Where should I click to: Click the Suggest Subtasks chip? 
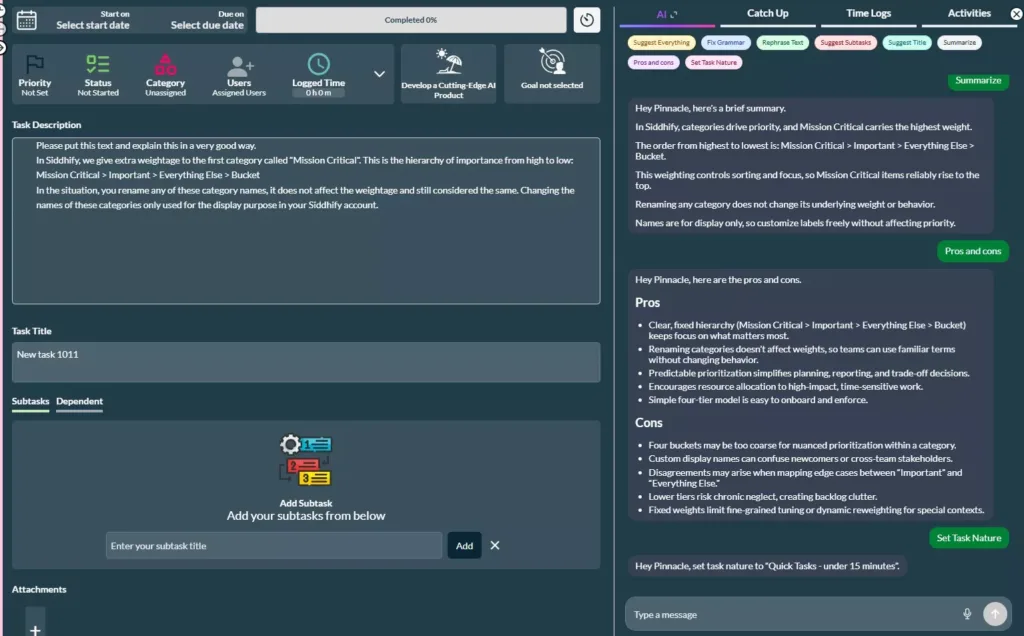pyautogui.click(x=846, y=42)
